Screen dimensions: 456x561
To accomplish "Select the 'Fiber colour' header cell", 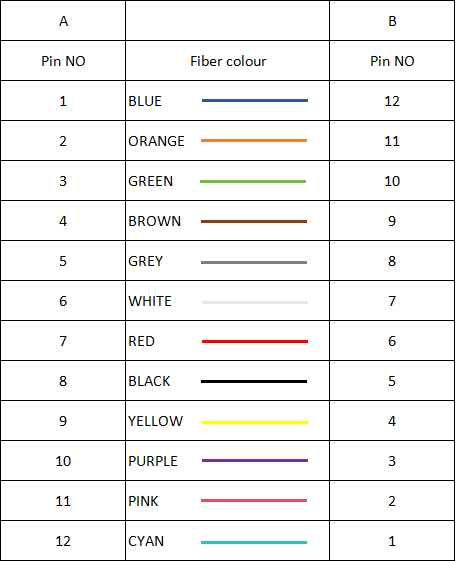I will (x=227, y=60).
